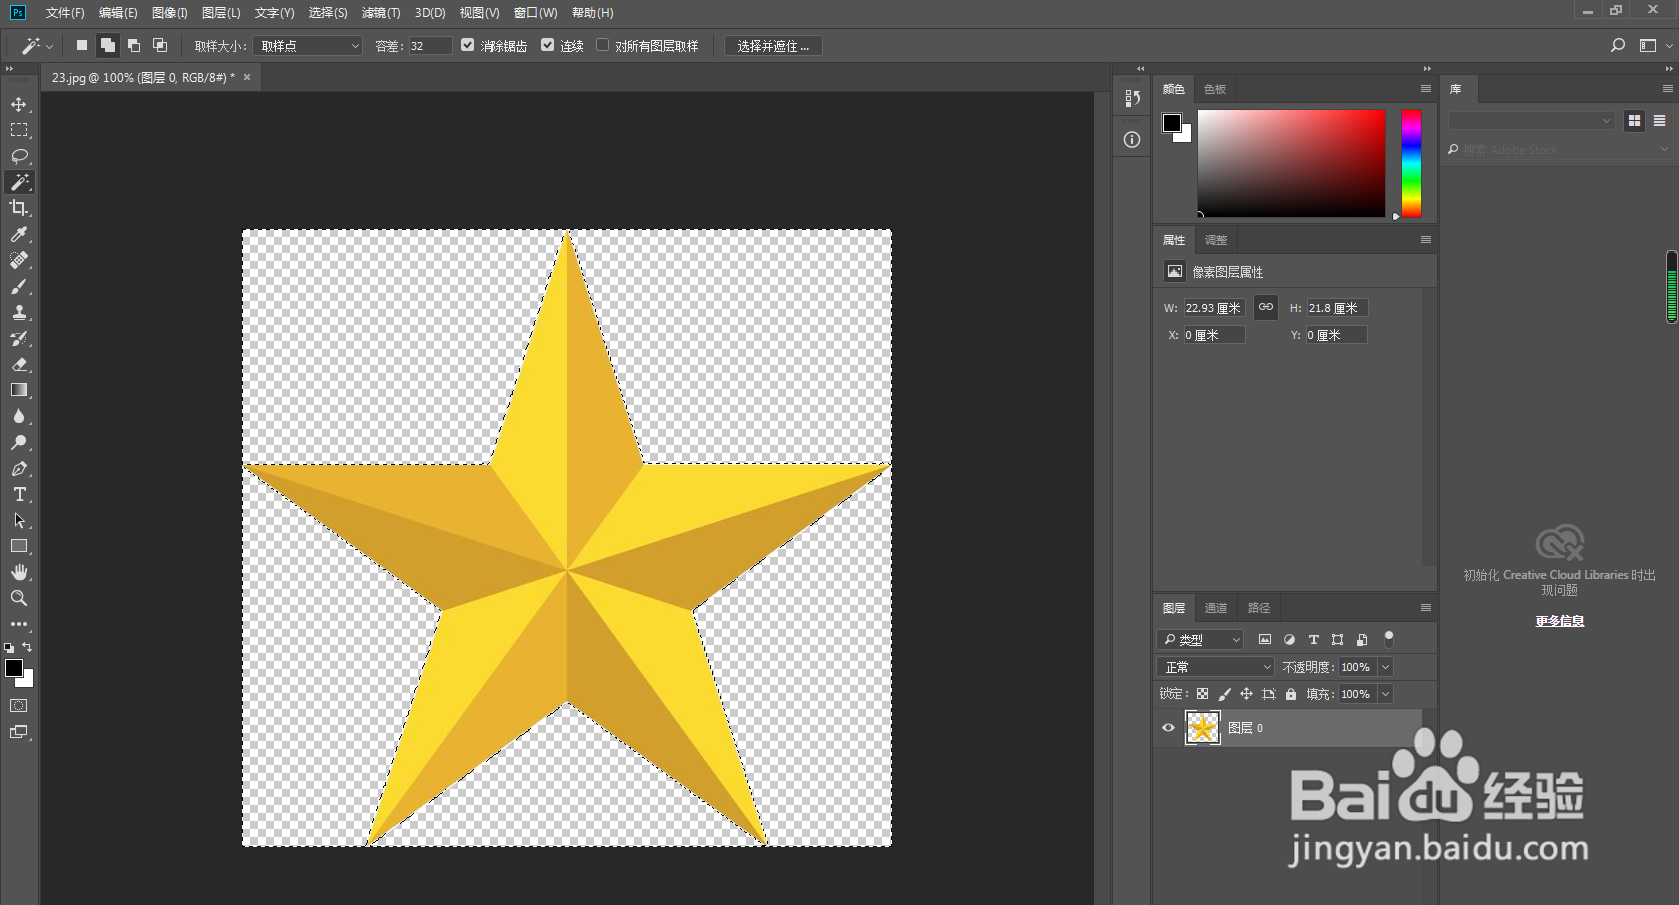
Task: Toggle lock transparent pixels in Layers panel
Action: tap(1203, 694)
